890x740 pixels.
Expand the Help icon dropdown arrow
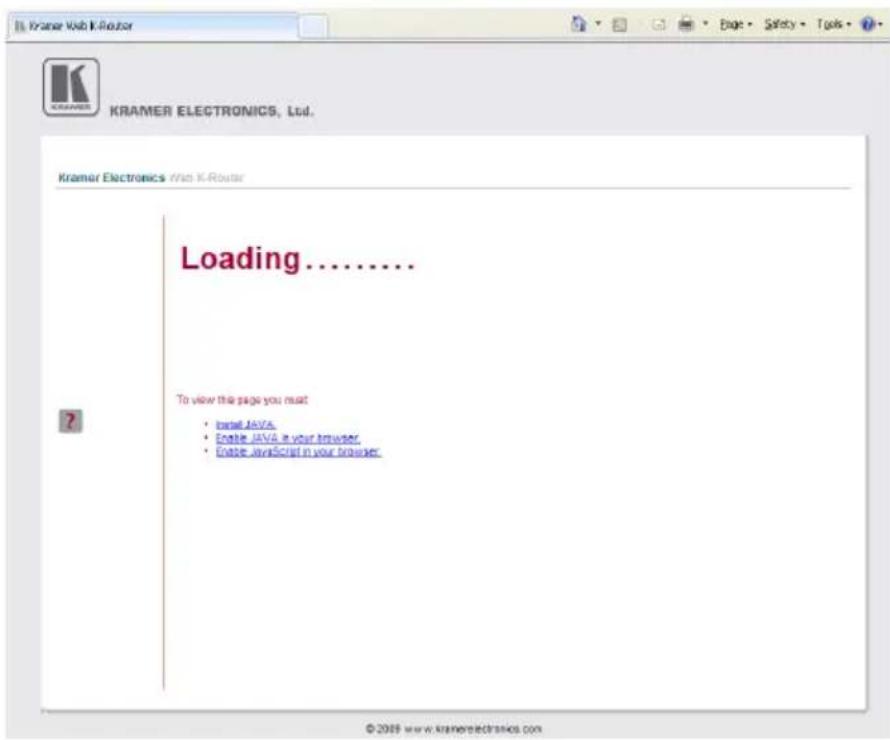[880, 24]
